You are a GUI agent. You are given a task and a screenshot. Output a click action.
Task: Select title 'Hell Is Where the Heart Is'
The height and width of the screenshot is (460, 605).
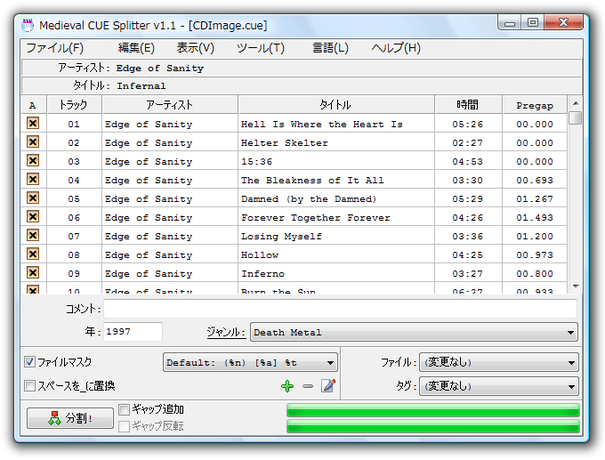(x=322, y=124)
